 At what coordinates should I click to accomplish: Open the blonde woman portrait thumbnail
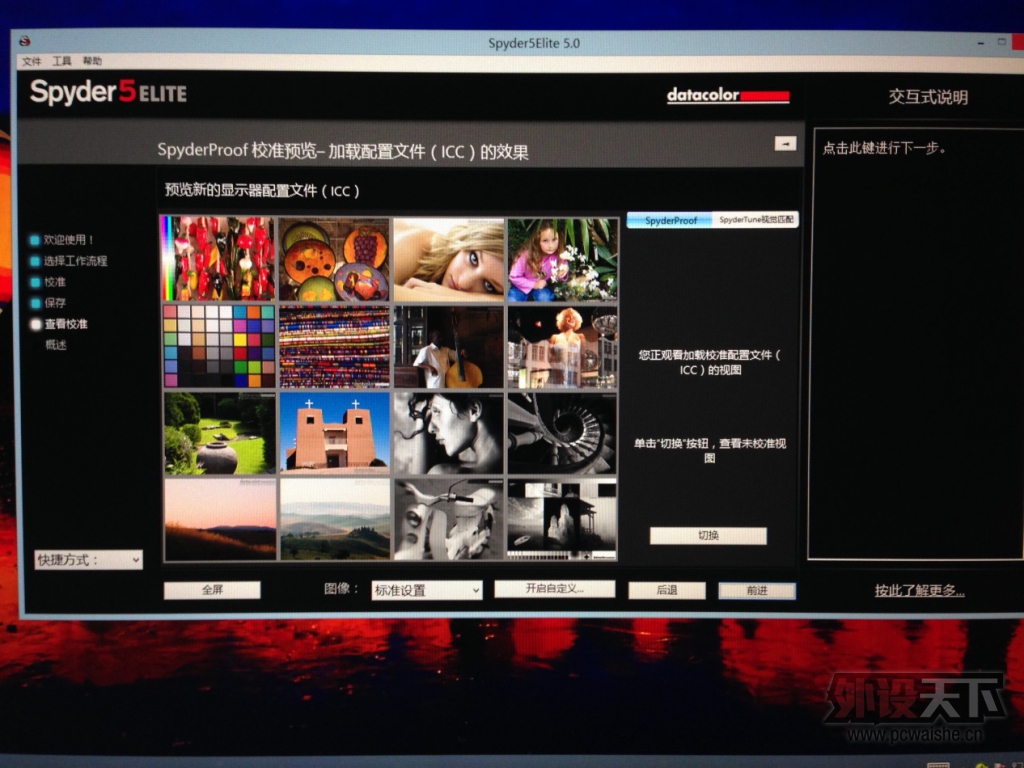click(x=449, y=260)
